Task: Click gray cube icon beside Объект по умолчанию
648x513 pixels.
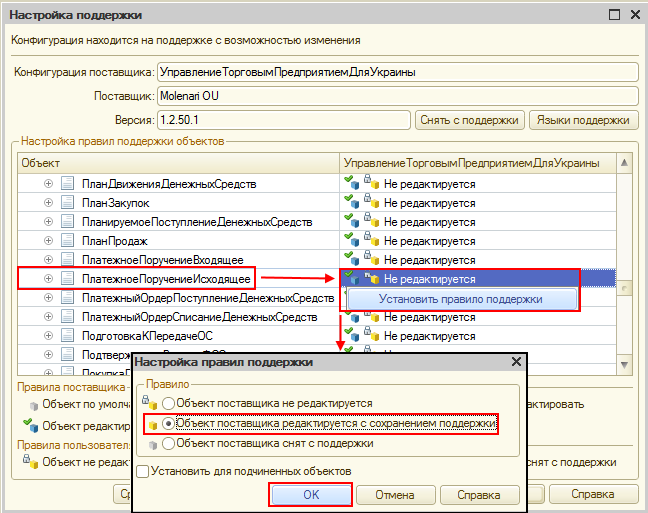Action: pos(34,406)
